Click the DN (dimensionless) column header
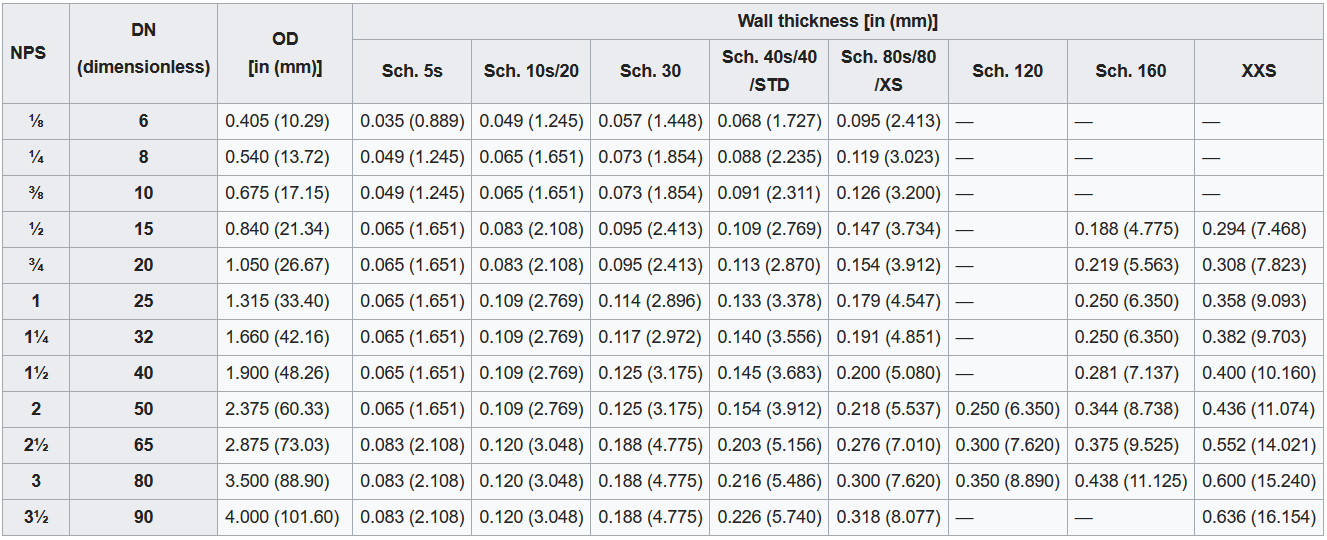The height and width of the screenshot is (540, 1327). 144,53
